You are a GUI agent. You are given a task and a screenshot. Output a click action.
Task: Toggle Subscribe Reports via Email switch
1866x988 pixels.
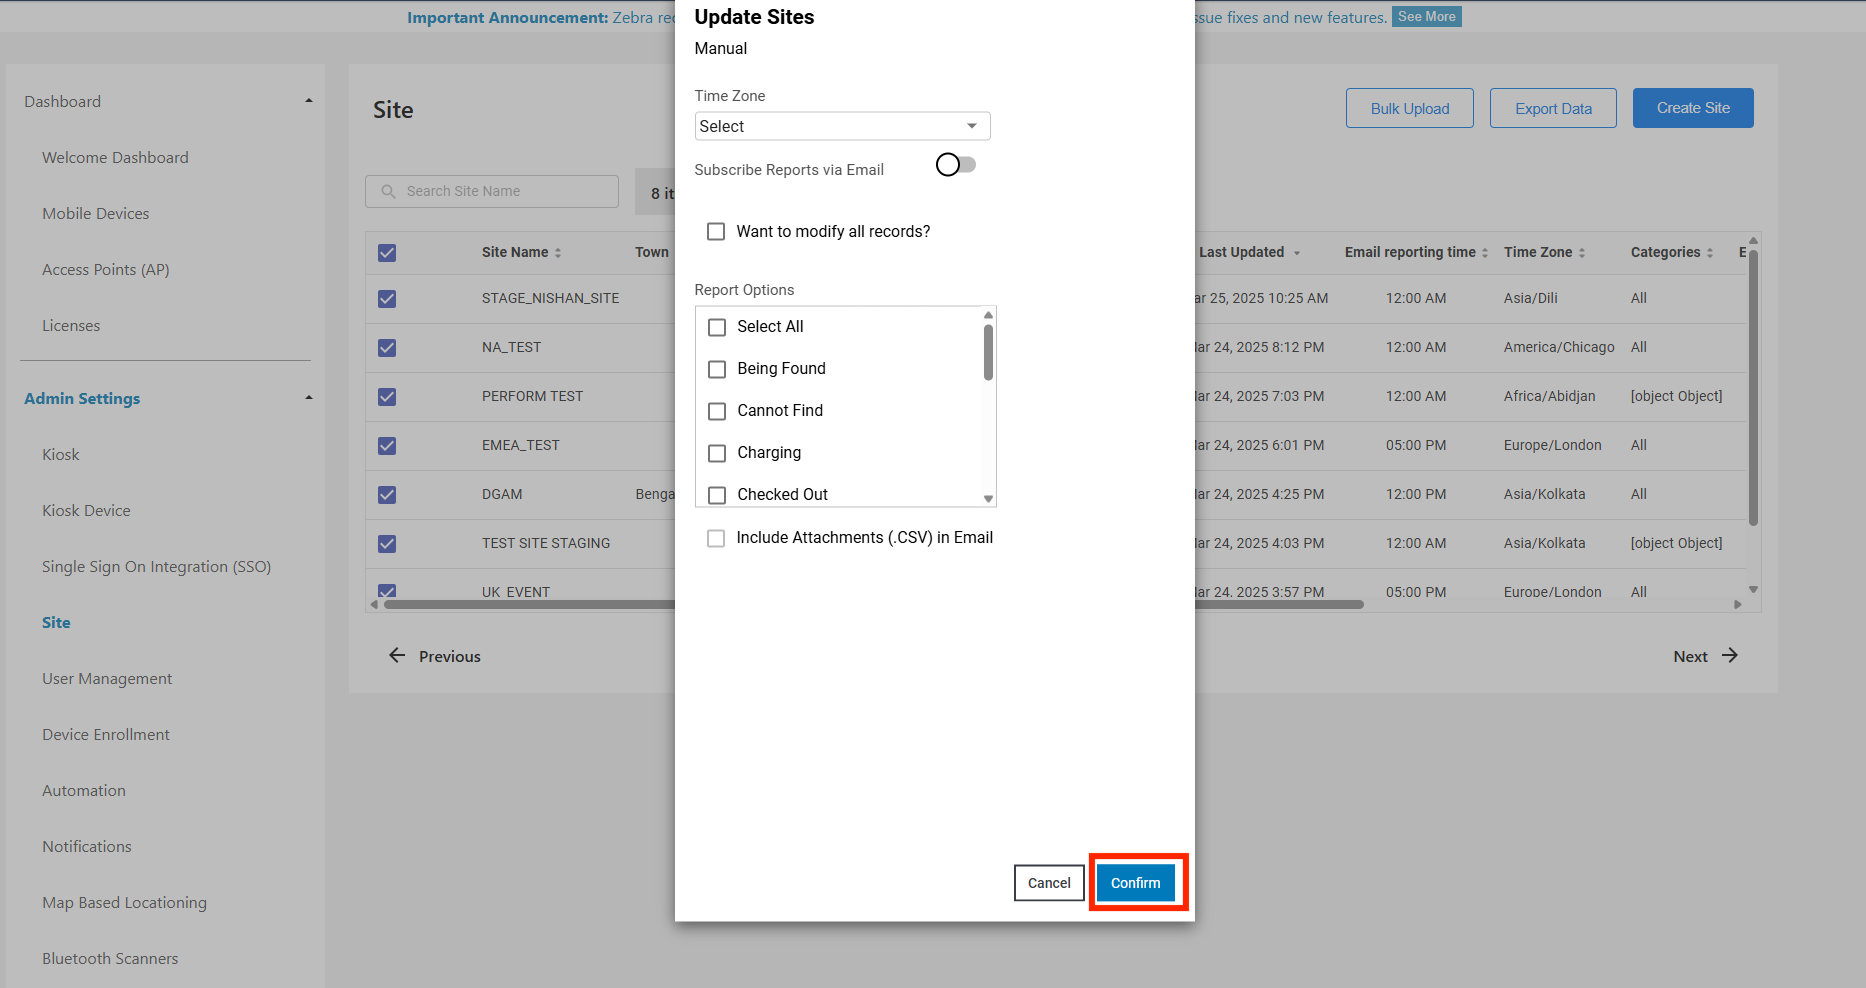click(956, 165)
